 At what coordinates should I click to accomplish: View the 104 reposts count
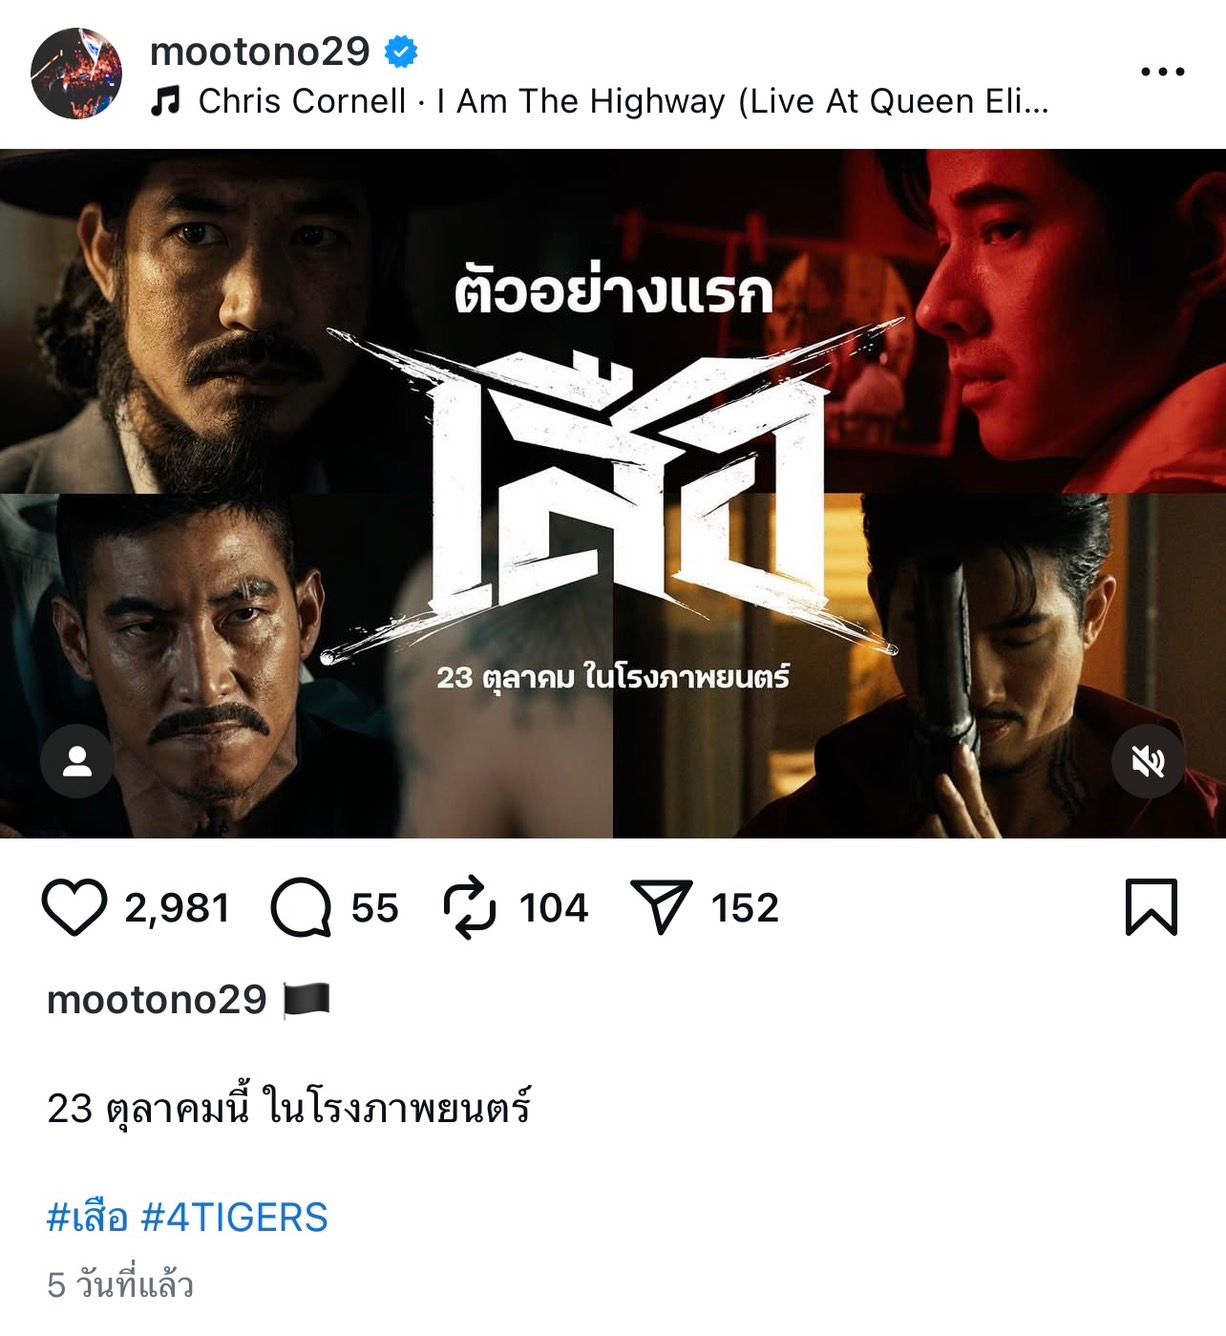[x=553, y=908]
